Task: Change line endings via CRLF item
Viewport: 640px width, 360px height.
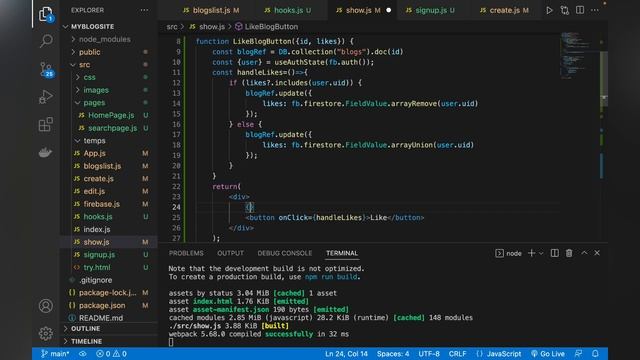Action: pyautogui.click(x=457, y=354)
